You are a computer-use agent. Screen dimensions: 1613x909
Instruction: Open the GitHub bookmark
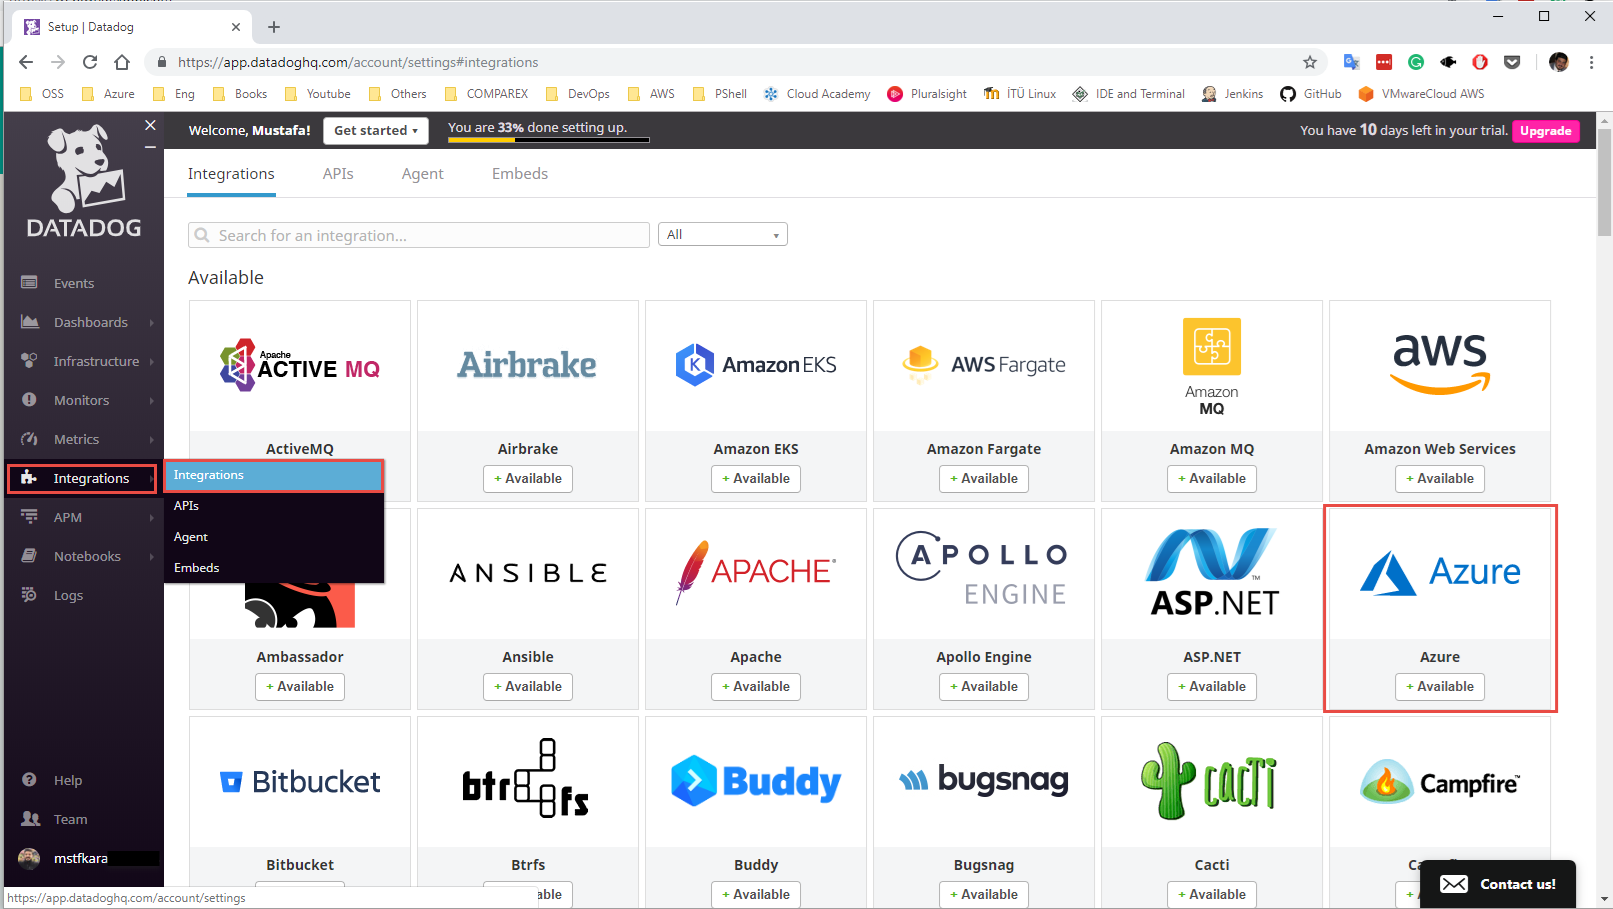click(1311, 94)
